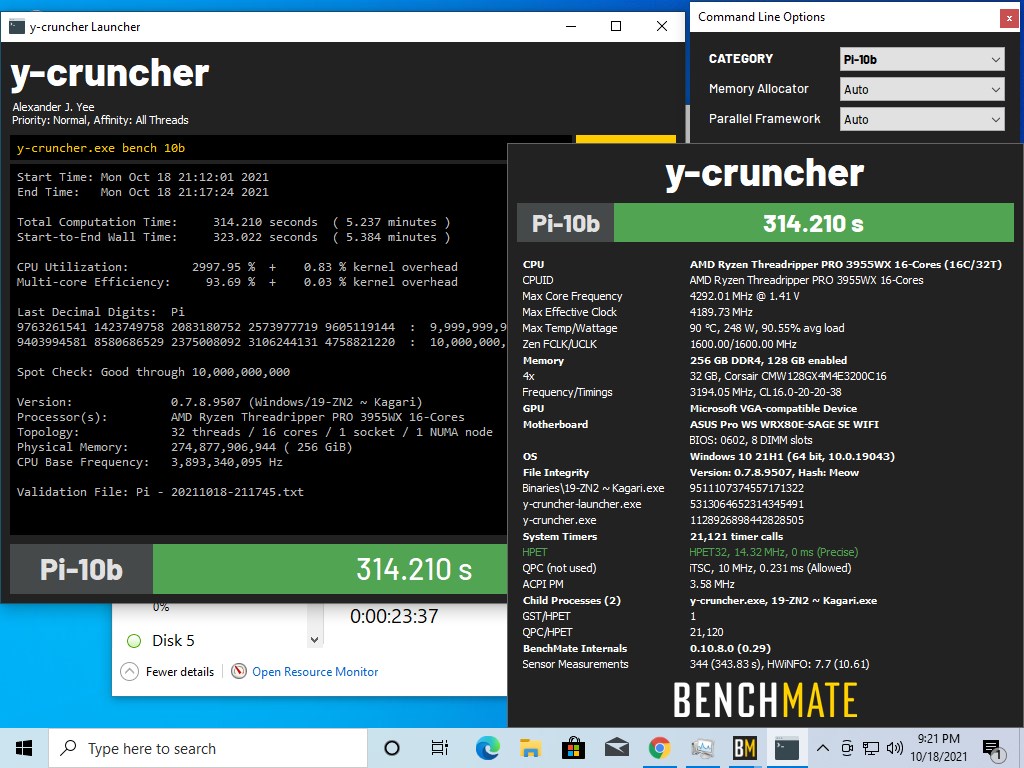Image resolution: width=1024 pixels, height=768 pixels.
Task: Click the Max Core Frequency value
Action: (x=744, y=296)
